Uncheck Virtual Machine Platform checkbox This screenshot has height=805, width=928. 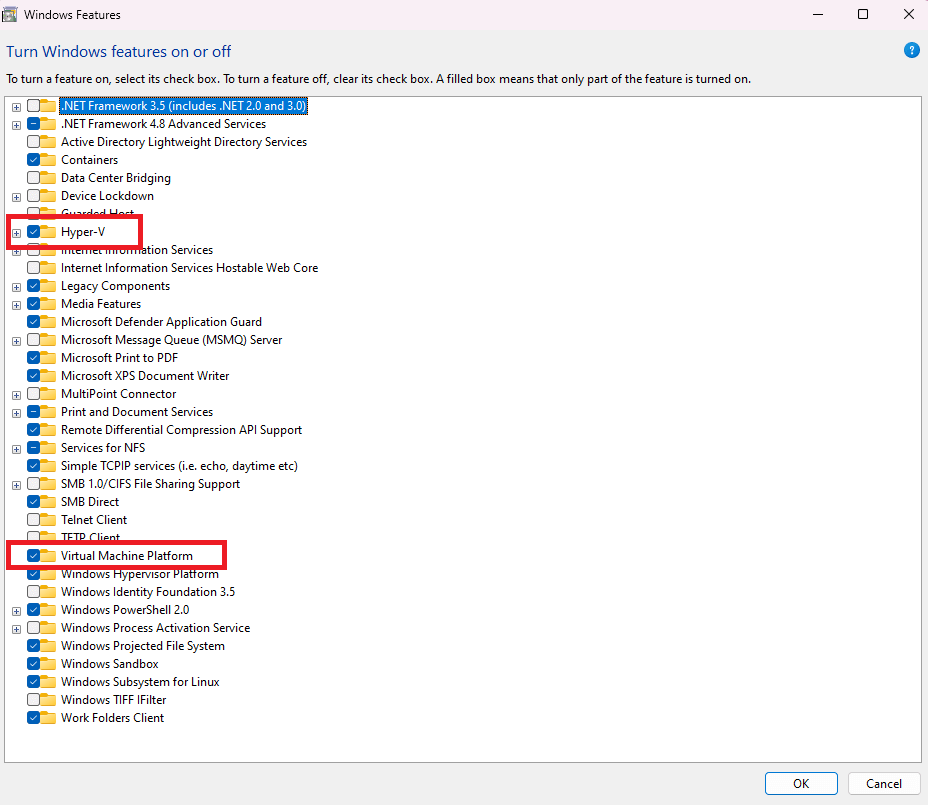(34, 556)
